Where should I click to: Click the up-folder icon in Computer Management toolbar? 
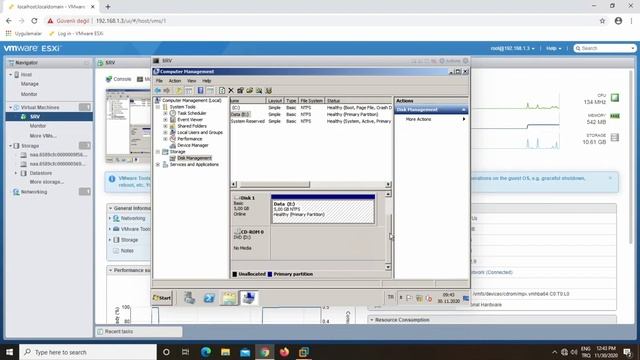179,91
